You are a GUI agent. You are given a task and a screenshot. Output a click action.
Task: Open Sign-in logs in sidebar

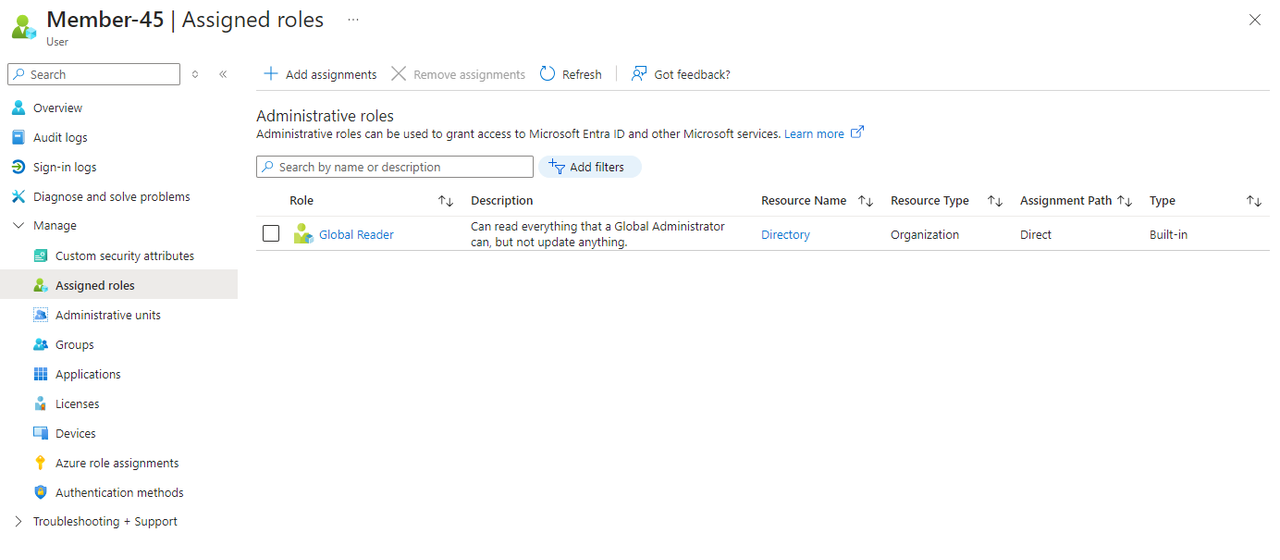point(64,167)
